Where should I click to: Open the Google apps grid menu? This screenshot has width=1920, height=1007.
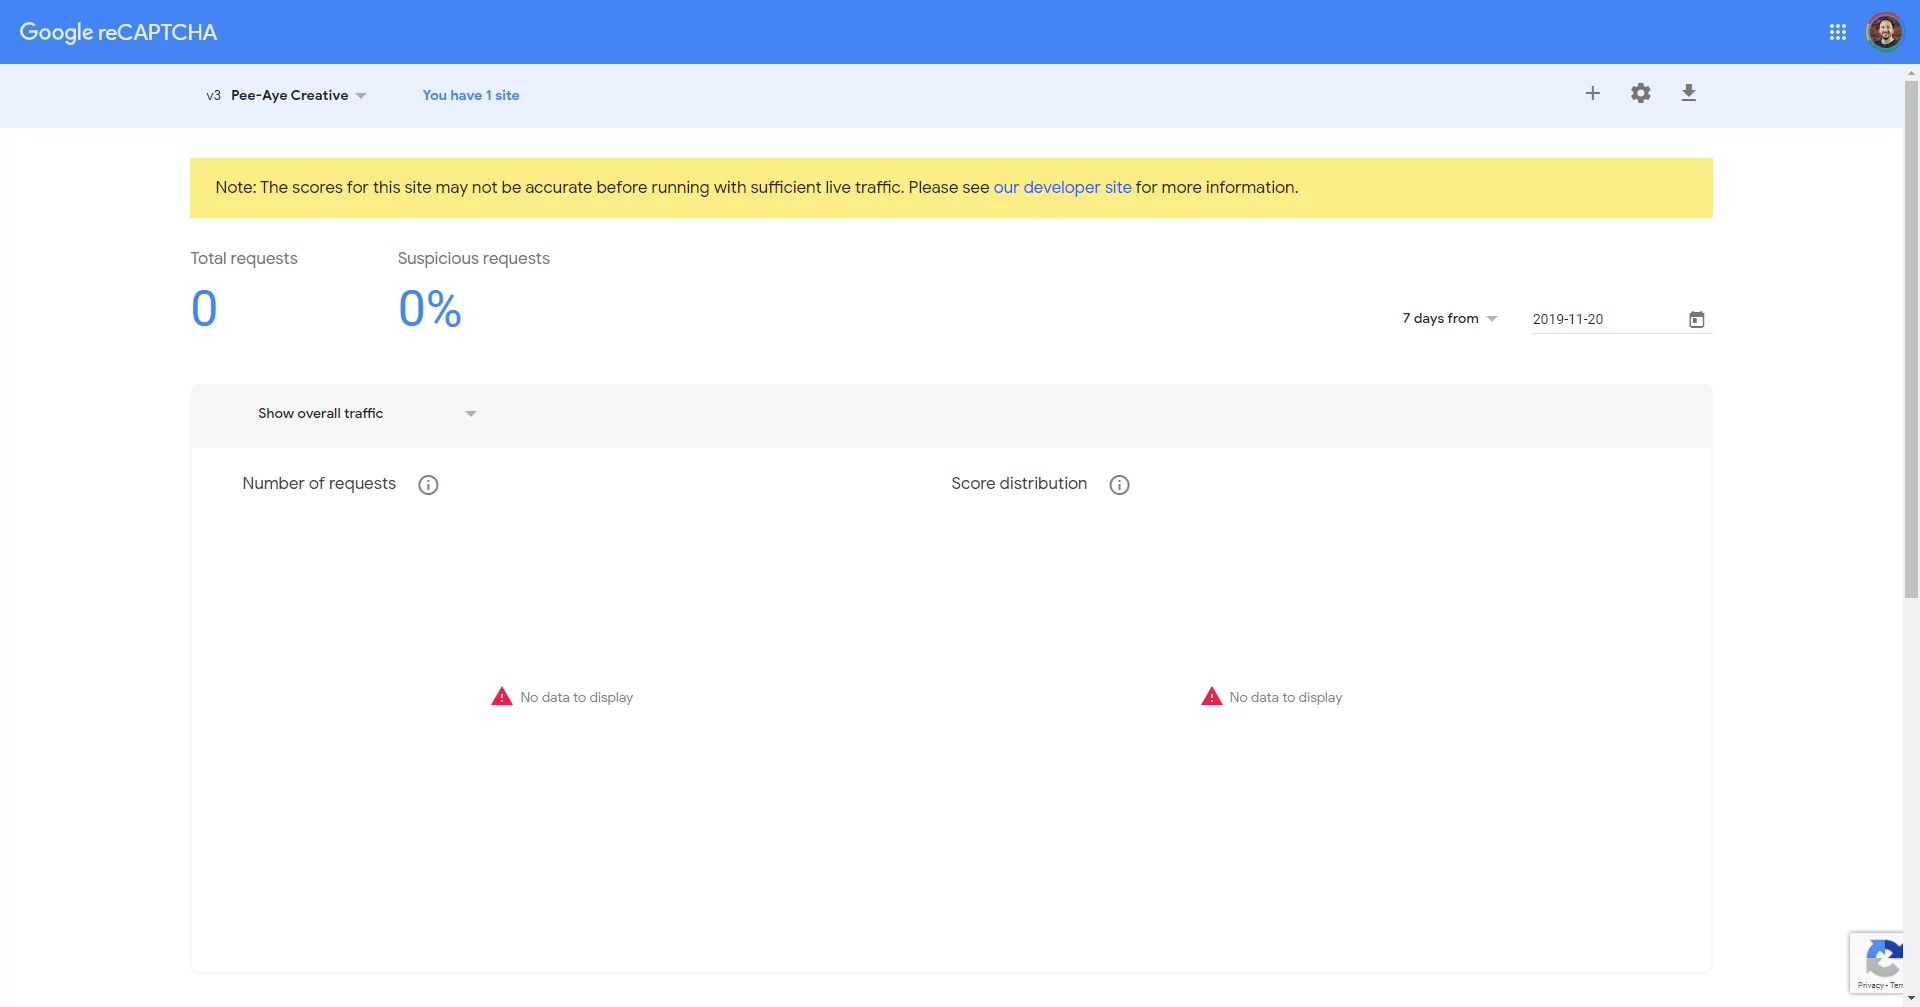point(1837,32)
